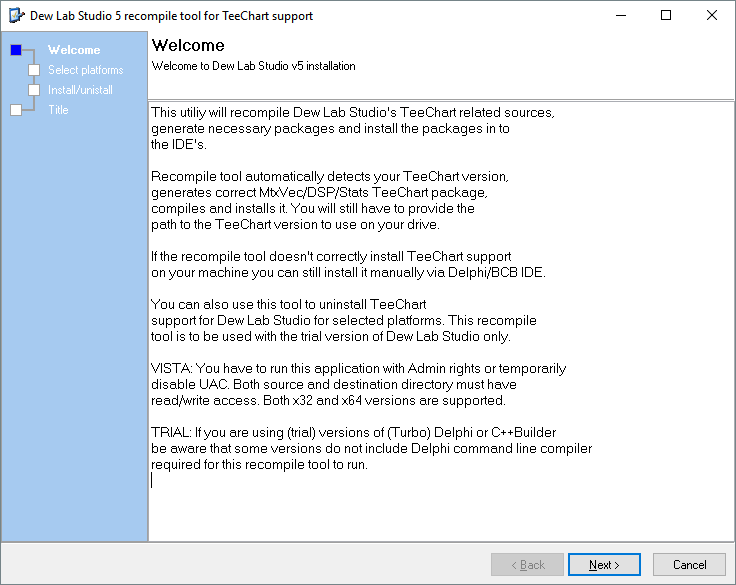Click 'Welcome to Dew Lab Studio v5 installation' text
This screenshot has width=736, height=585.
click(253, 66)
